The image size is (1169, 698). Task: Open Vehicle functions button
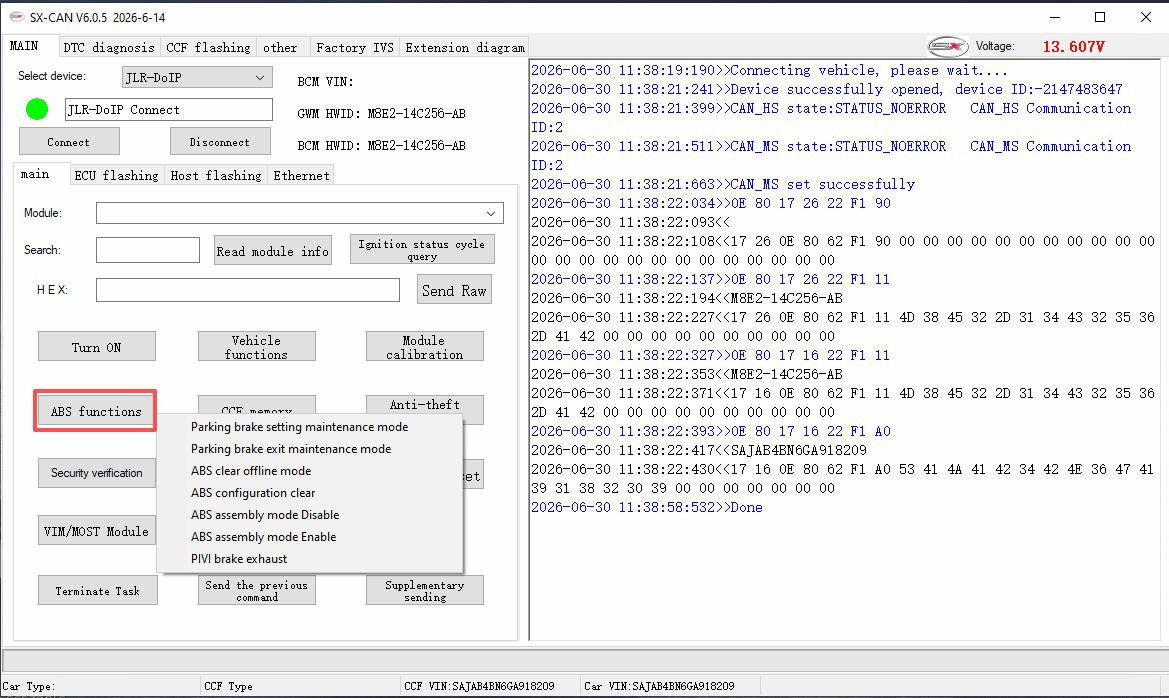pos(256,347)
